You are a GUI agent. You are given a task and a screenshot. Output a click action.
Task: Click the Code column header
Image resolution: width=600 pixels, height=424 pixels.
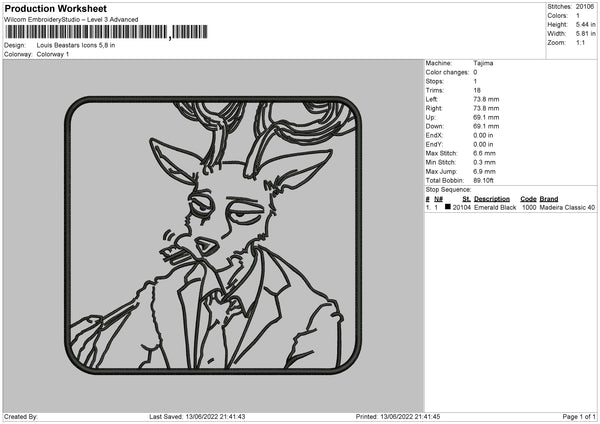pyautogui.click(x=529, y=199)
